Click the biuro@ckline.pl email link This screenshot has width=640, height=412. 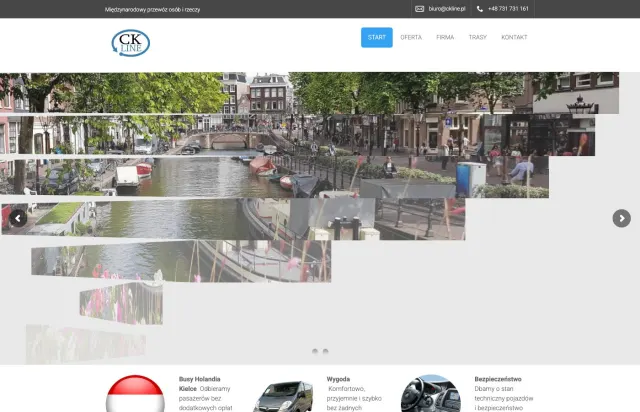(x=447, y=9)
